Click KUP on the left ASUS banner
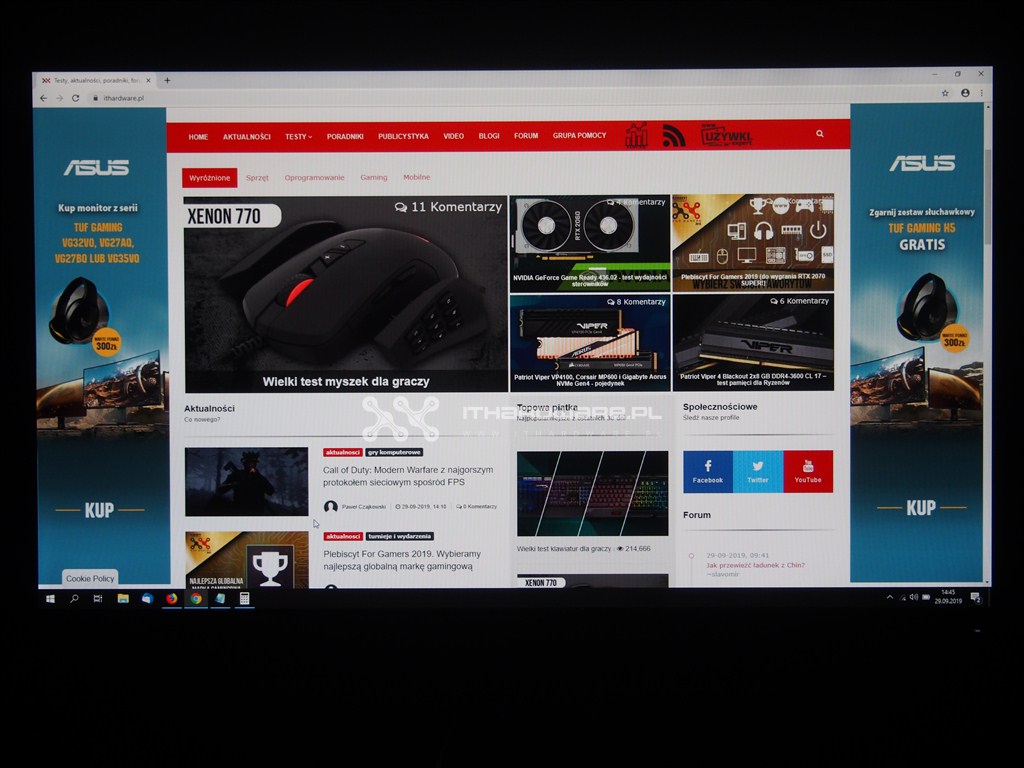This screenshot has width=1024, height=768. pyautogui.click(x=99, y=510)
